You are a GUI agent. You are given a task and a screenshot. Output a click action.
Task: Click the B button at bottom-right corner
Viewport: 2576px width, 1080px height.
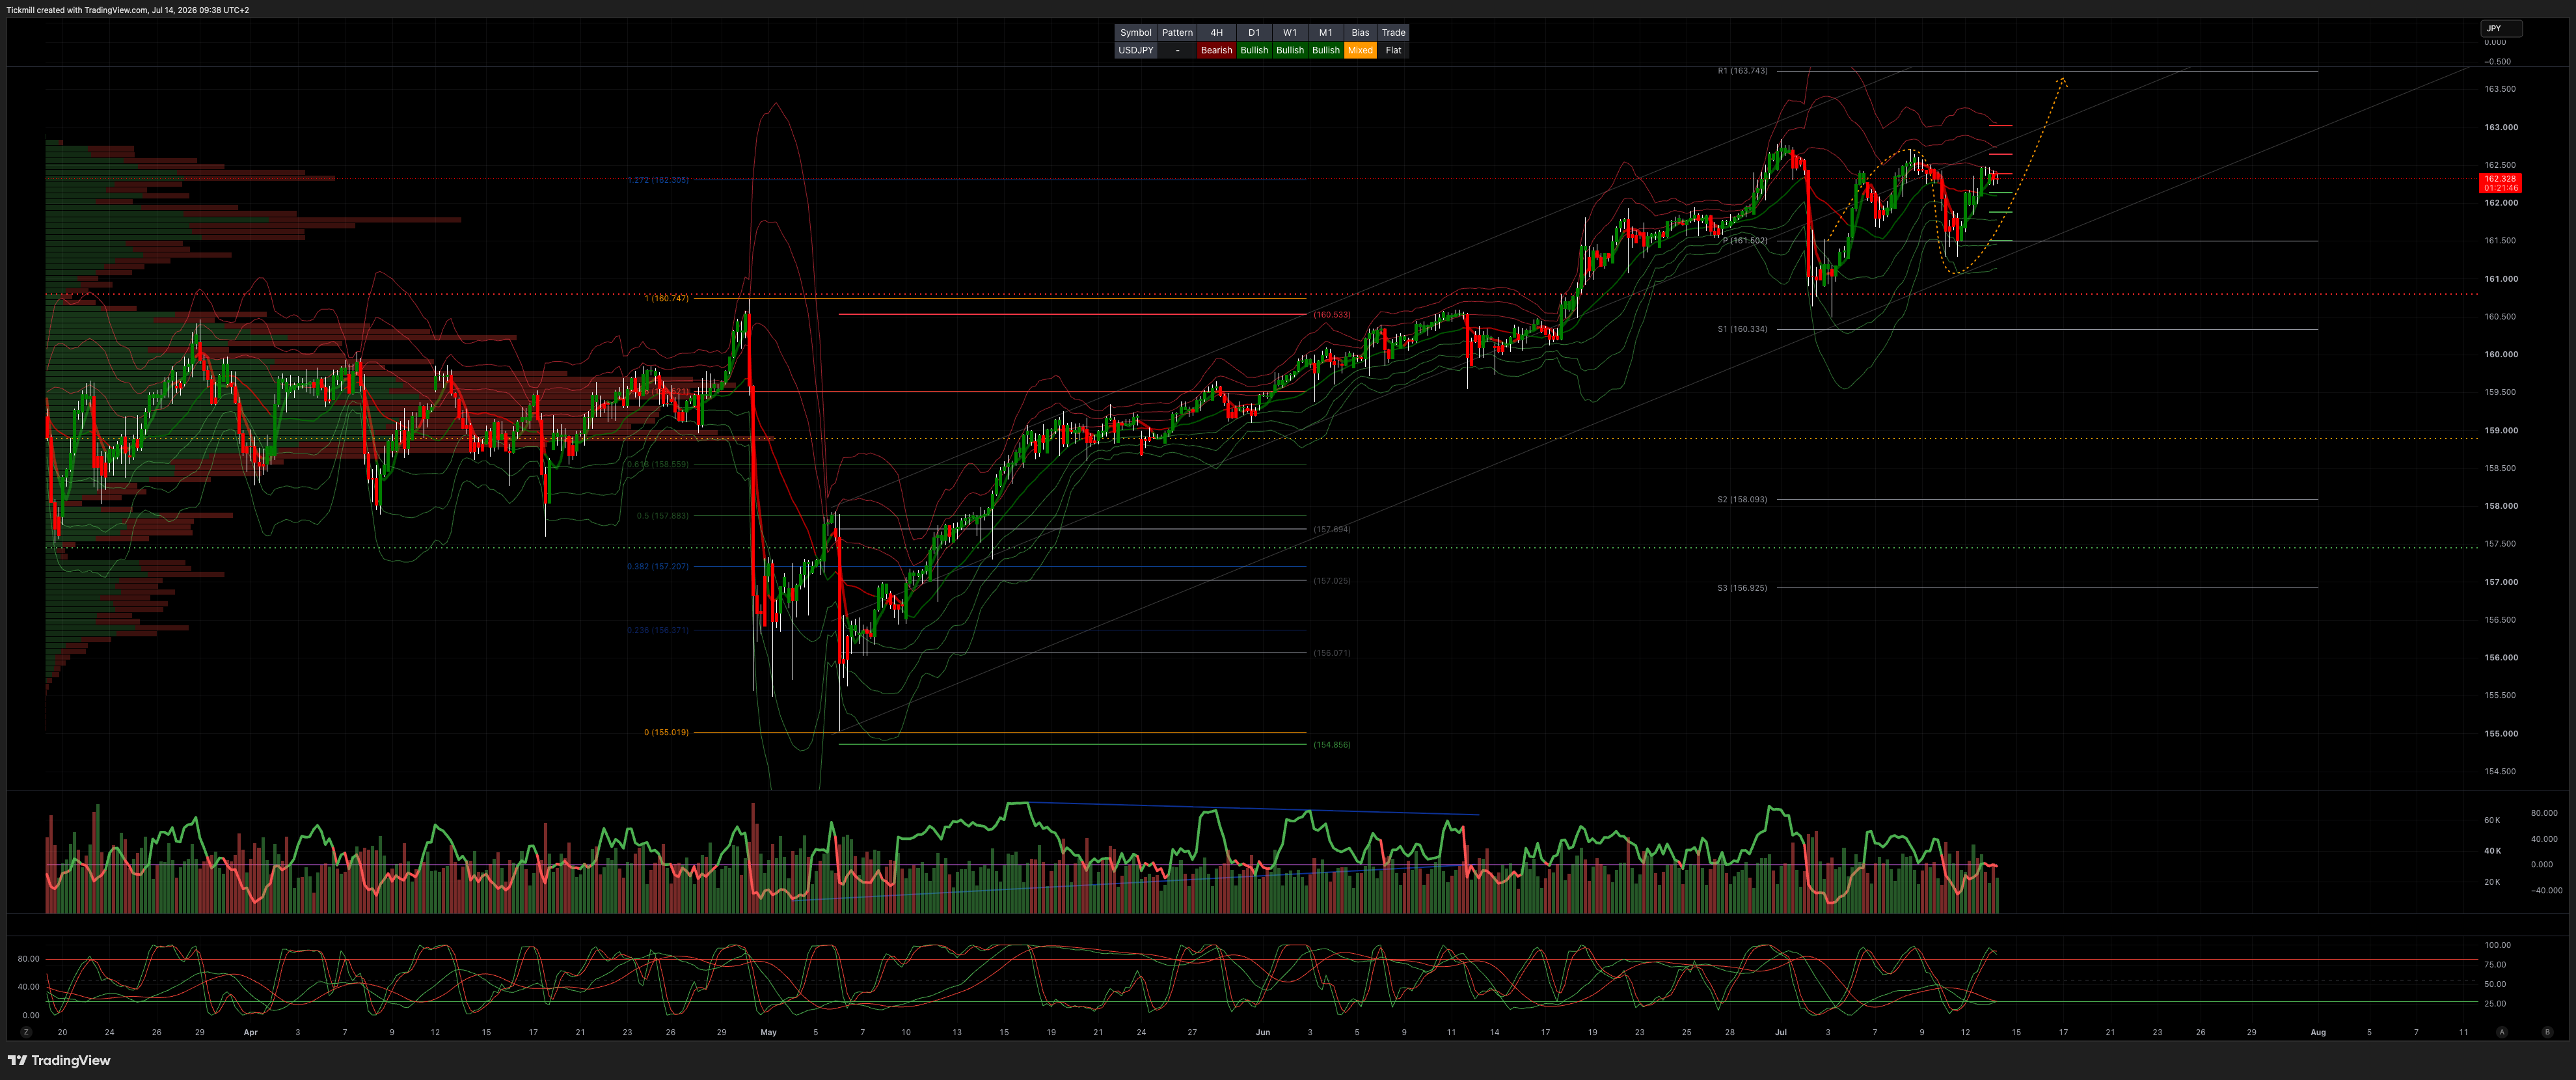2547,1032
